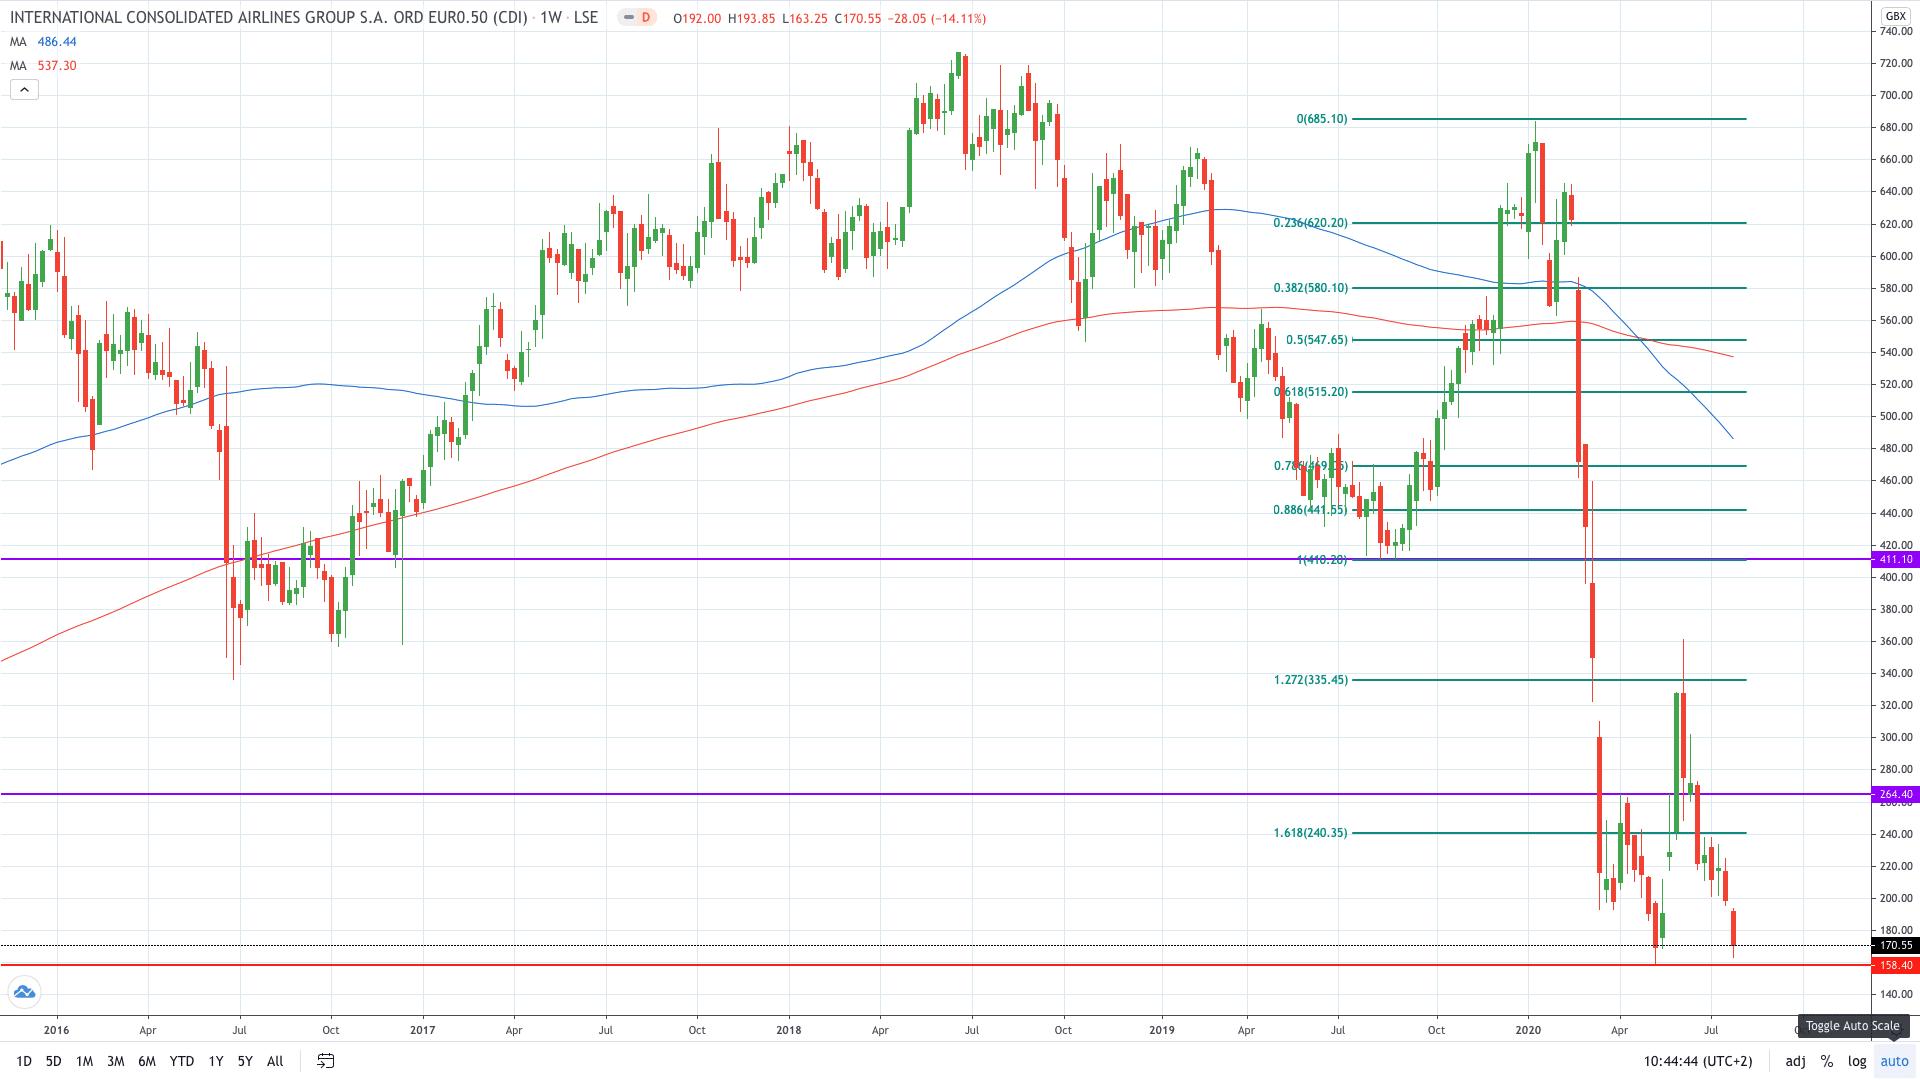The width and height of the screenshot is (1920, 1080).
Task: Open timezone menu showing 10:44:44 (UTC+2)
Action: point(1698,1061)
